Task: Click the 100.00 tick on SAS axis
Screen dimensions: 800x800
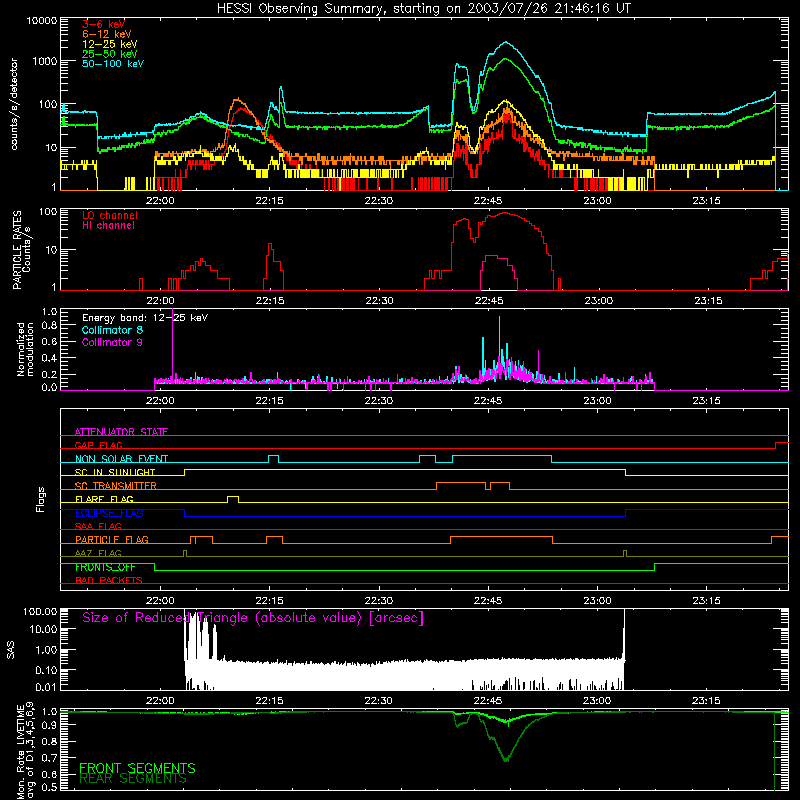Action: (40, 612)
